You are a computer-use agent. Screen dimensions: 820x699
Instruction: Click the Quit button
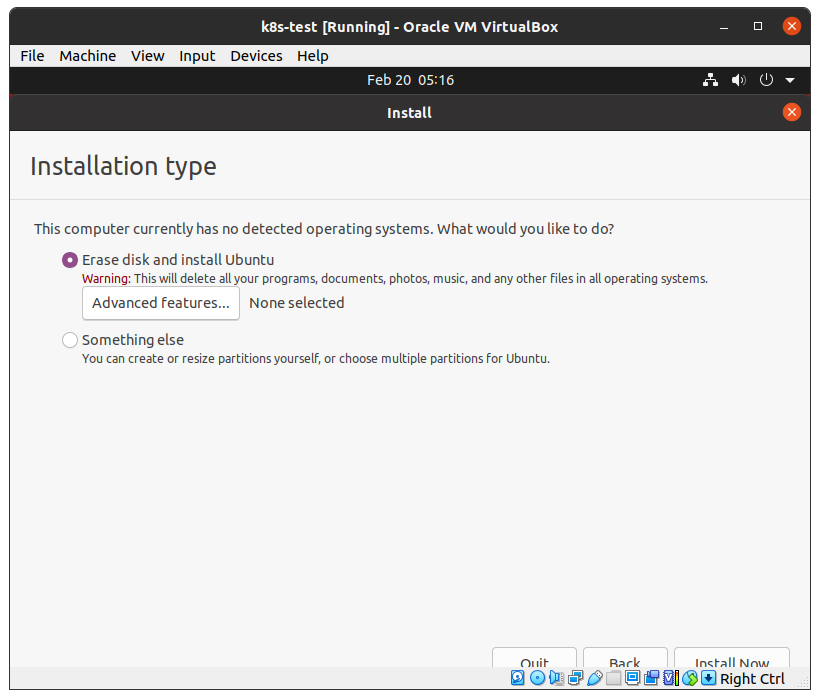click(534, 658)
